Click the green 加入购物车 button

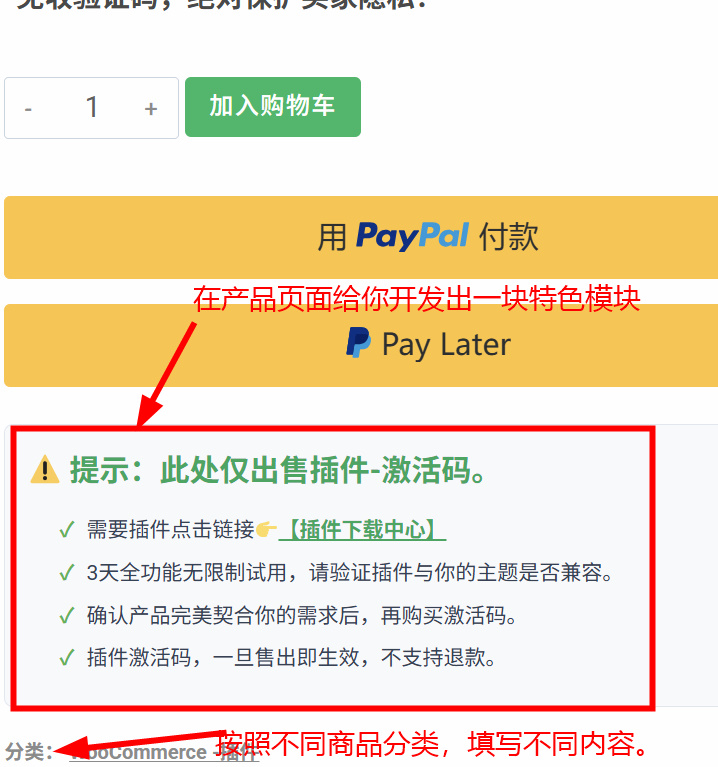(x=273, y=107)
